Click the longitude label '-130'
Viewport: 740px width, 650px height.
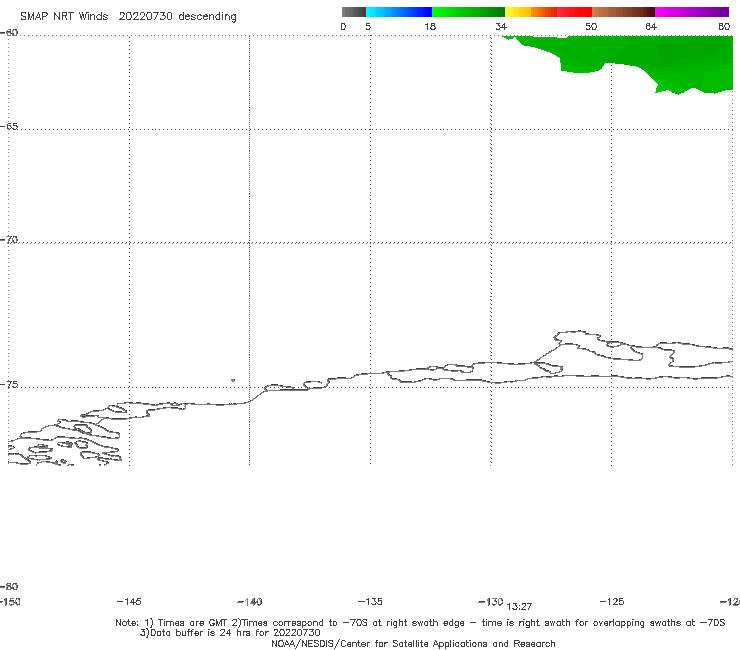click(x=491, y=602)
